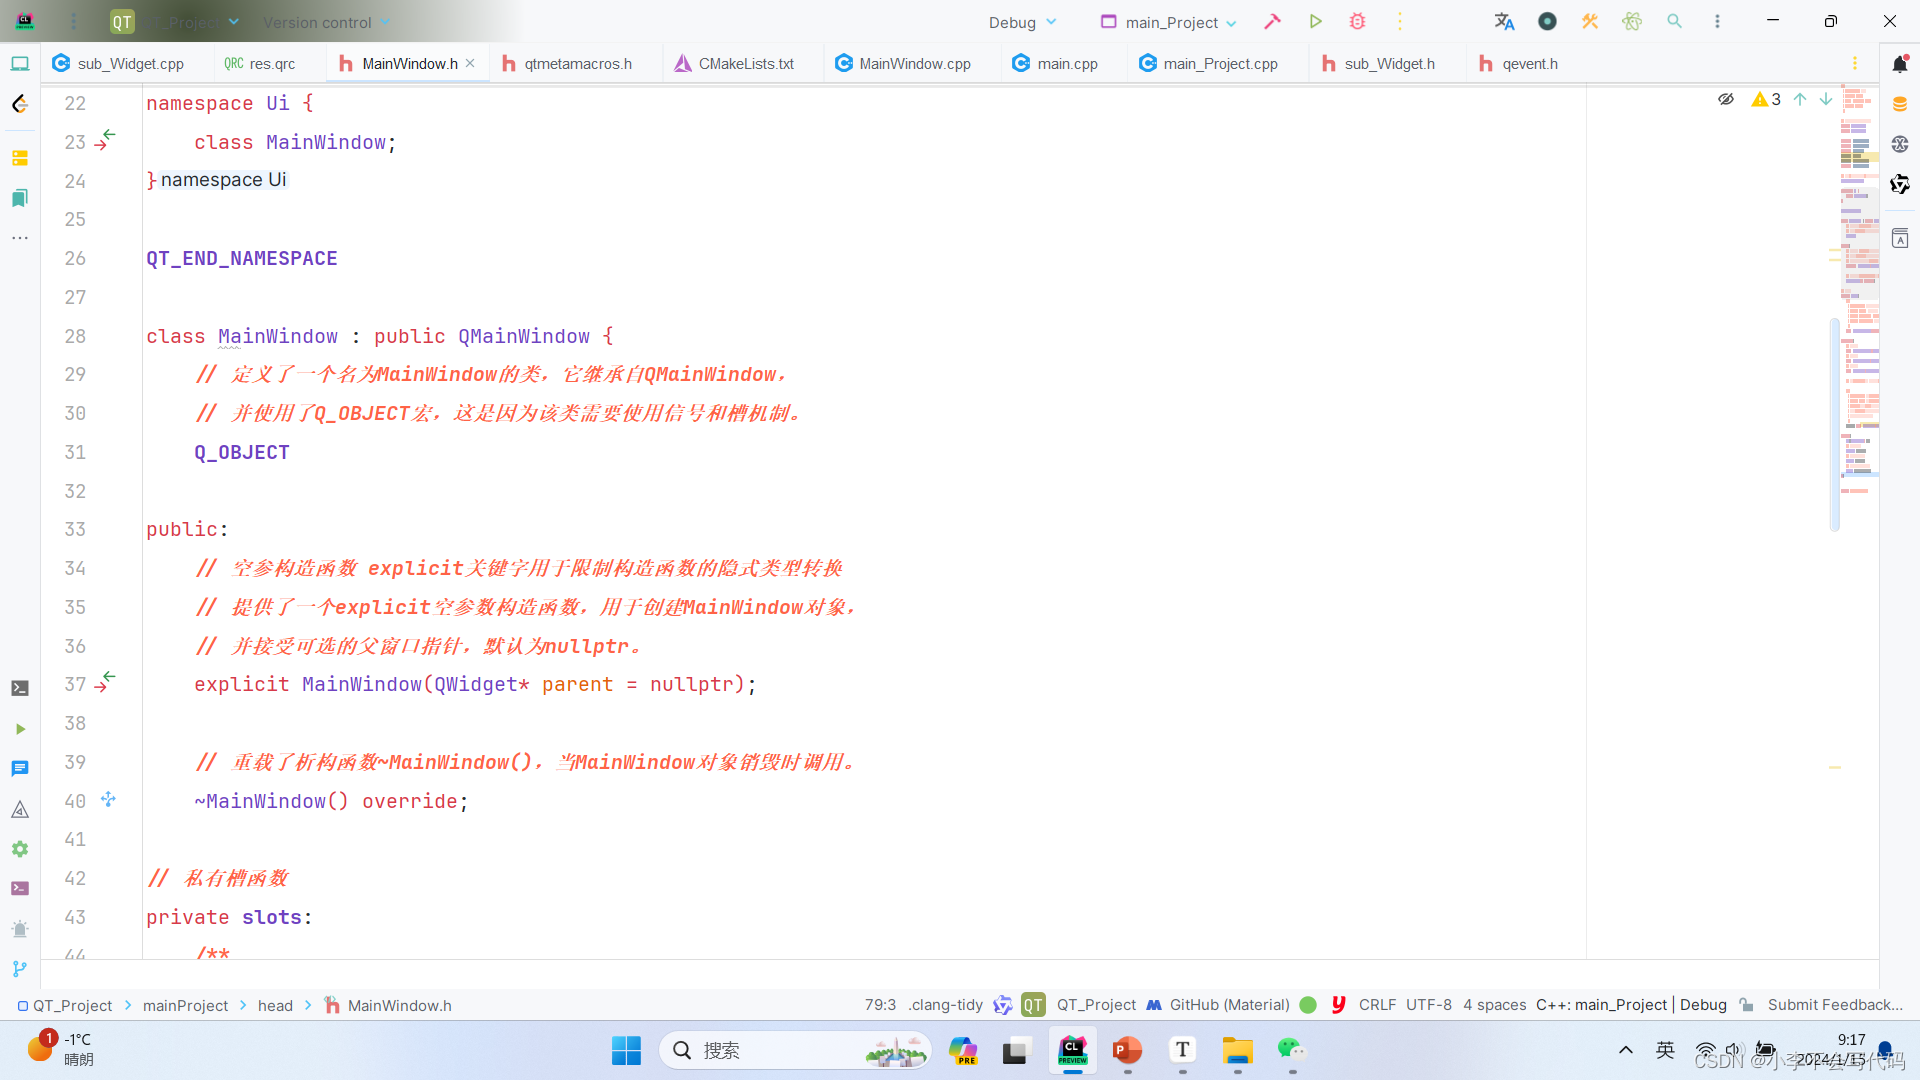This screenshot has height=1080, width=1920.
Task: Close the MainWindow.h tab
Action: [x=470, y=63]
